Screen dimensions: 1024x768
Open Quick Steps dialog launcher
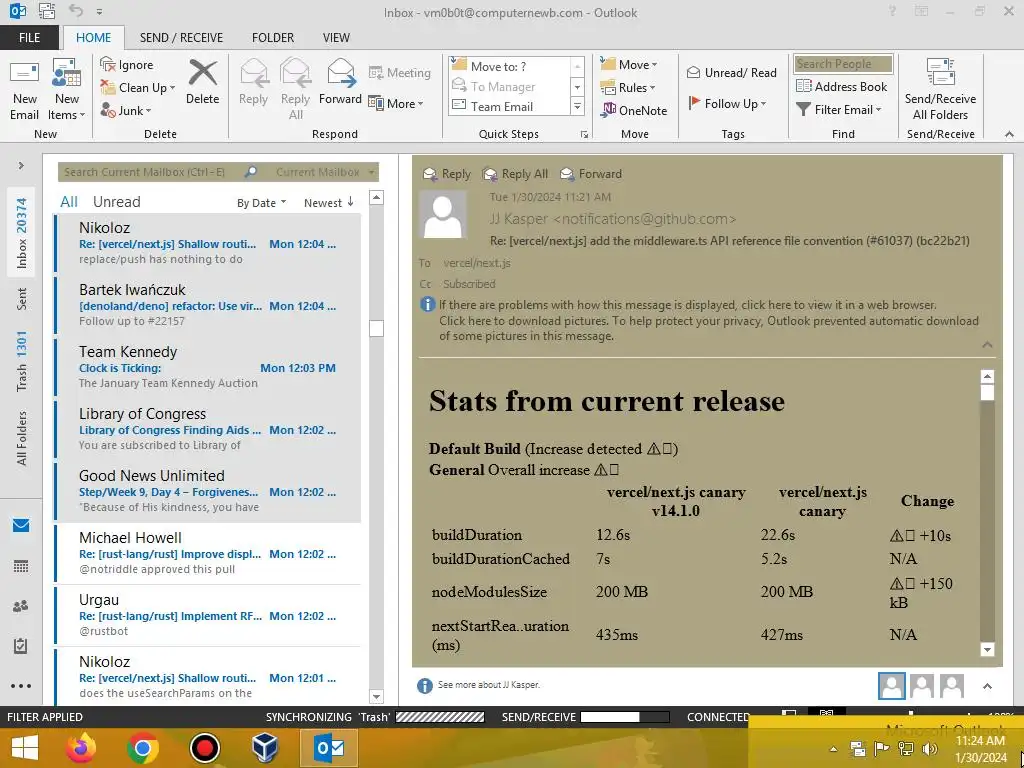[x=584, y=135]
